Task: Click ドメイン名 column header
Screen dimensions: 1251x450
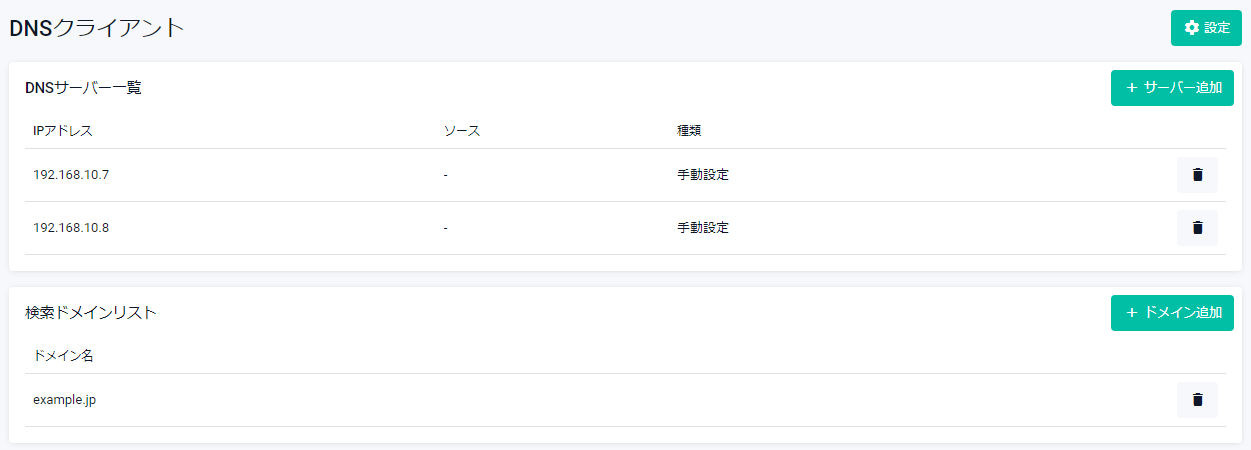Action: (63, 356)
